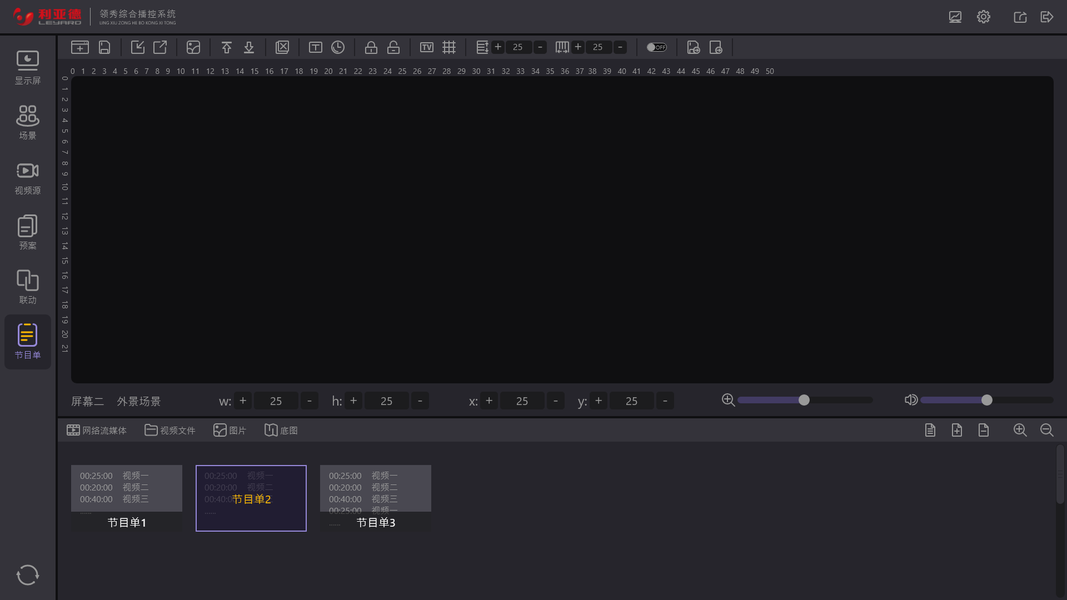Image resolution: width=1067 pixels, height=600 pixels.
Task: Decrease the column count with minus
Action: tap(620, 47)
